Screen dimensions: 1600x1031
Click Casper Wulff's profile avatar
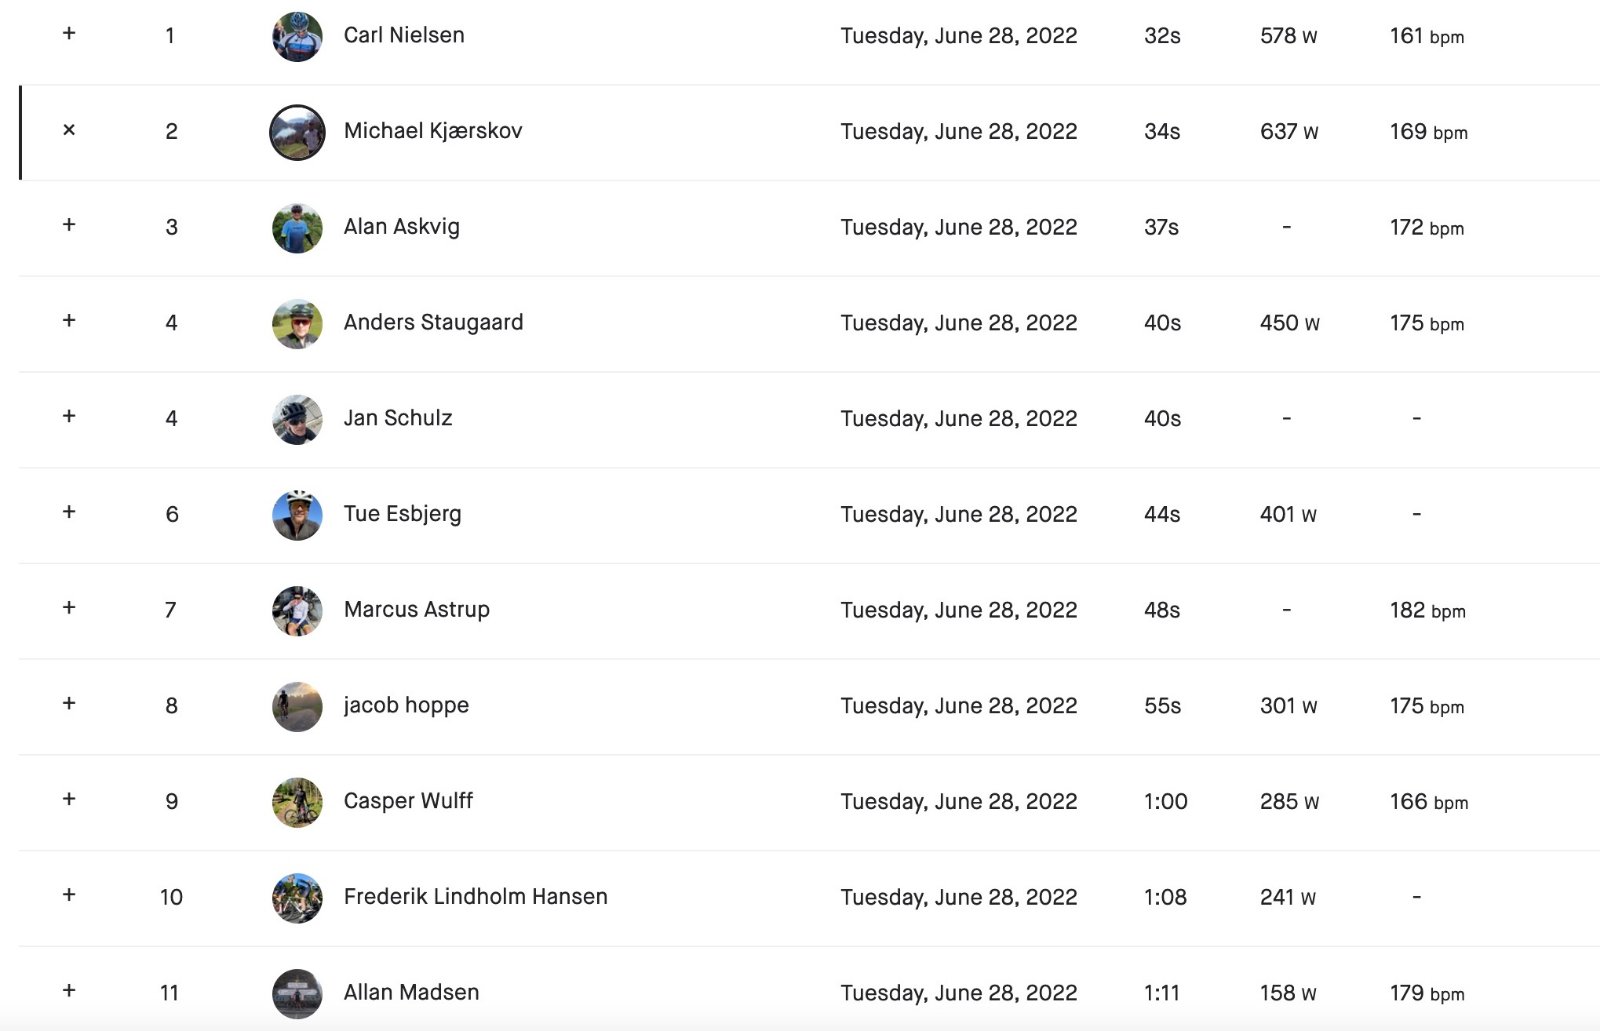[x=297, y=802]
